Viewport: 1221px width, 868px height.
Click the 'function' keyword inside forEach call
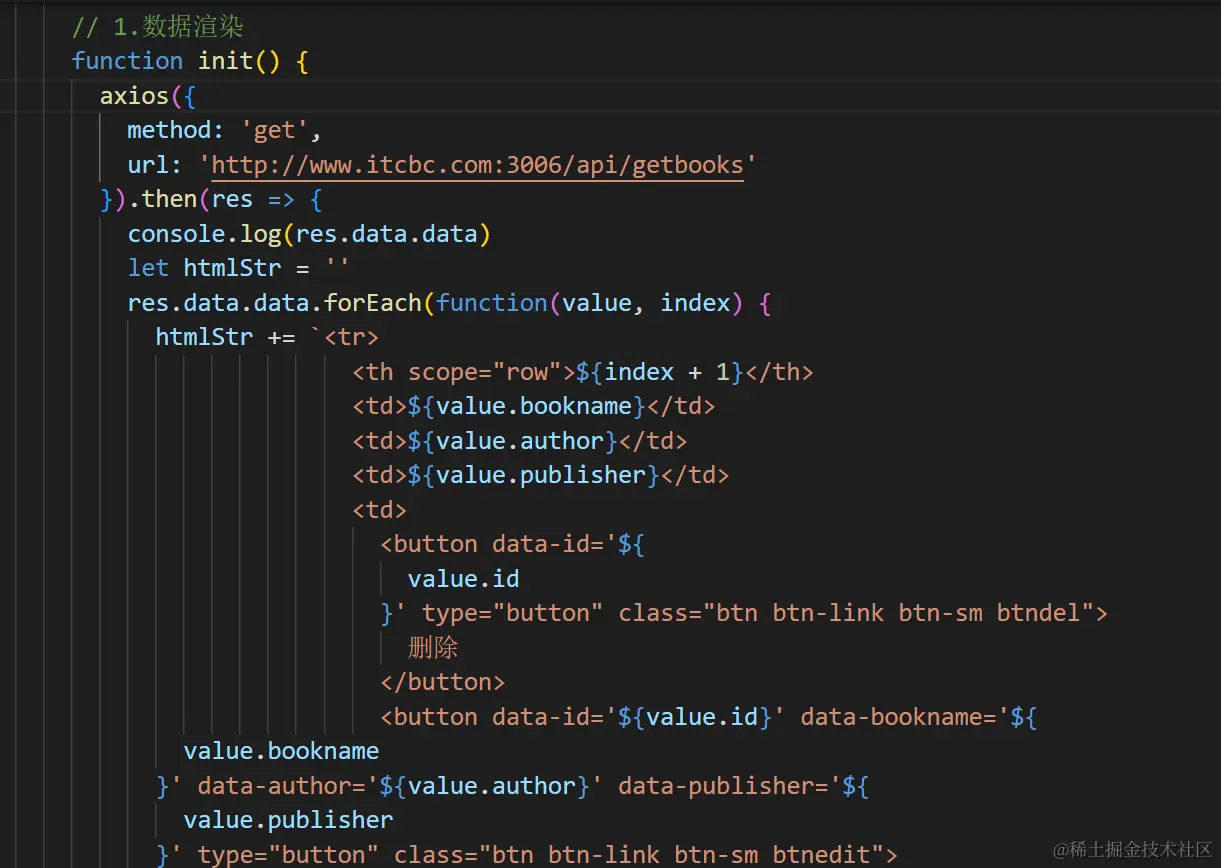coord(492,303)
